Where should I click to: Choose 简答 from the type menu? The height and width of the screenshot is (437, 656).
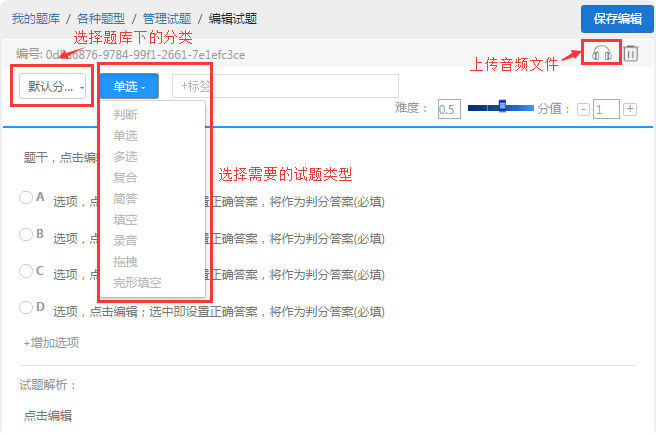pyautogui.click(x=125, y=198)
